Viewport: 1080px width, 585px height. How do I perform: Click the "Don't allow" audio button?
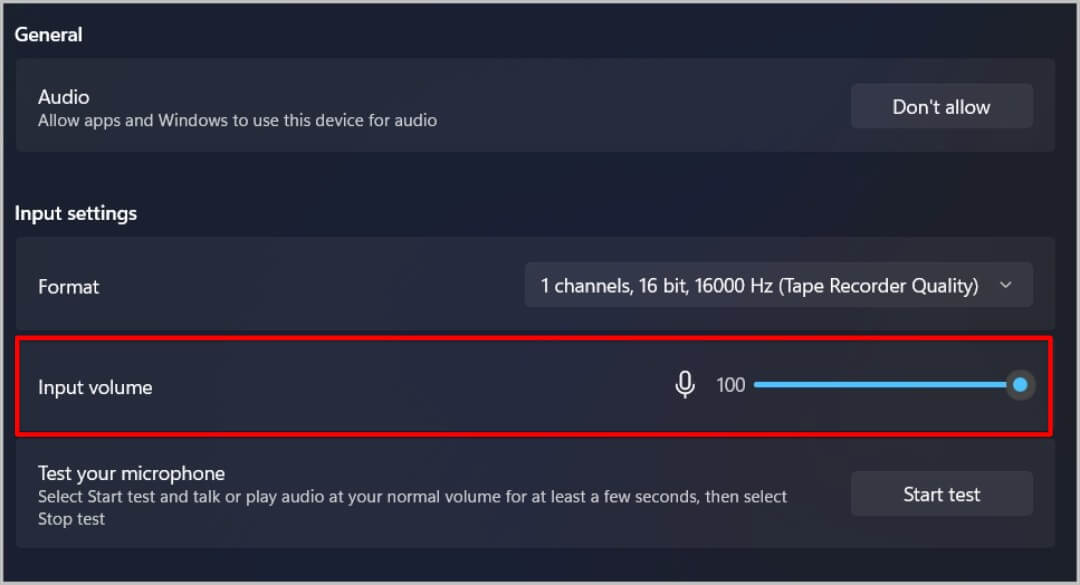point(941,107)
